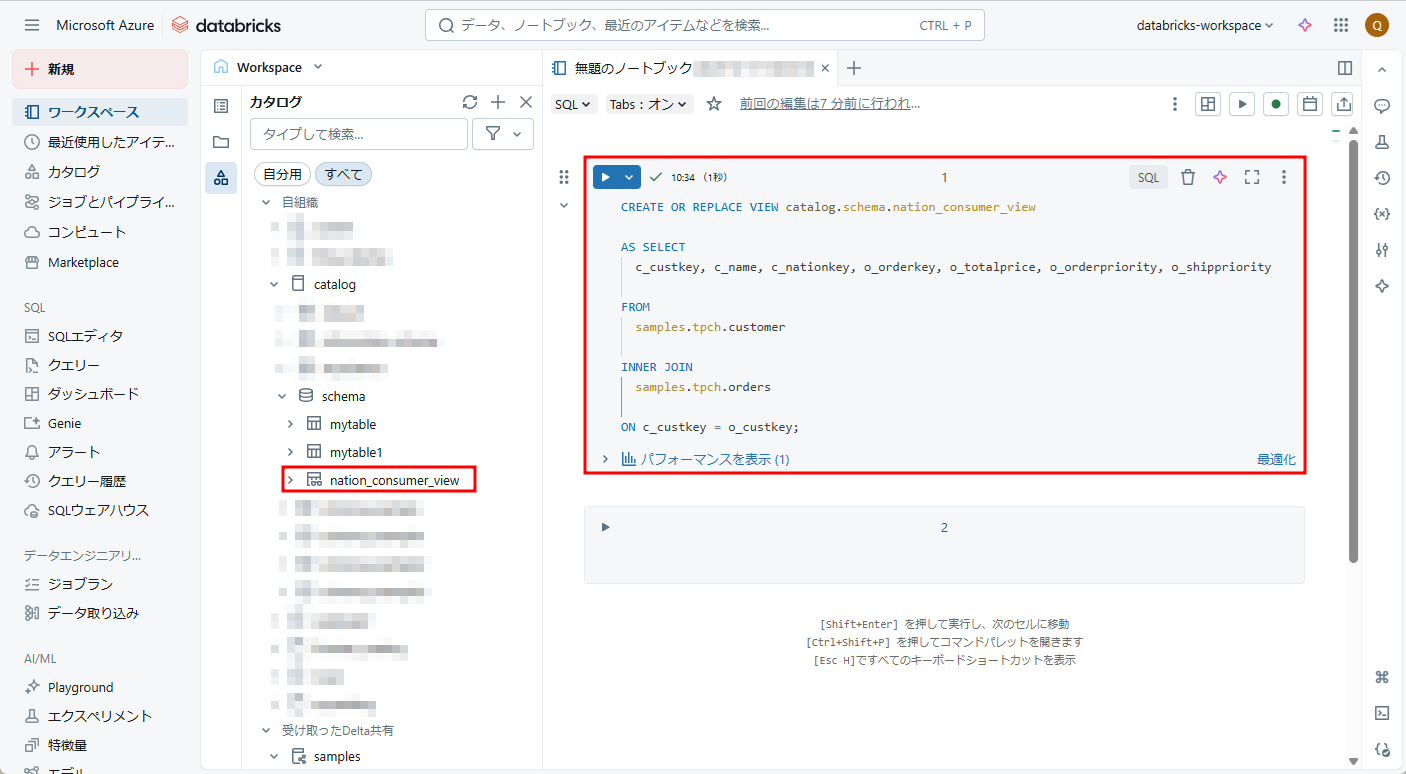
Task: Go to SQLエディタ in sidebar
Action: [85, 336]
